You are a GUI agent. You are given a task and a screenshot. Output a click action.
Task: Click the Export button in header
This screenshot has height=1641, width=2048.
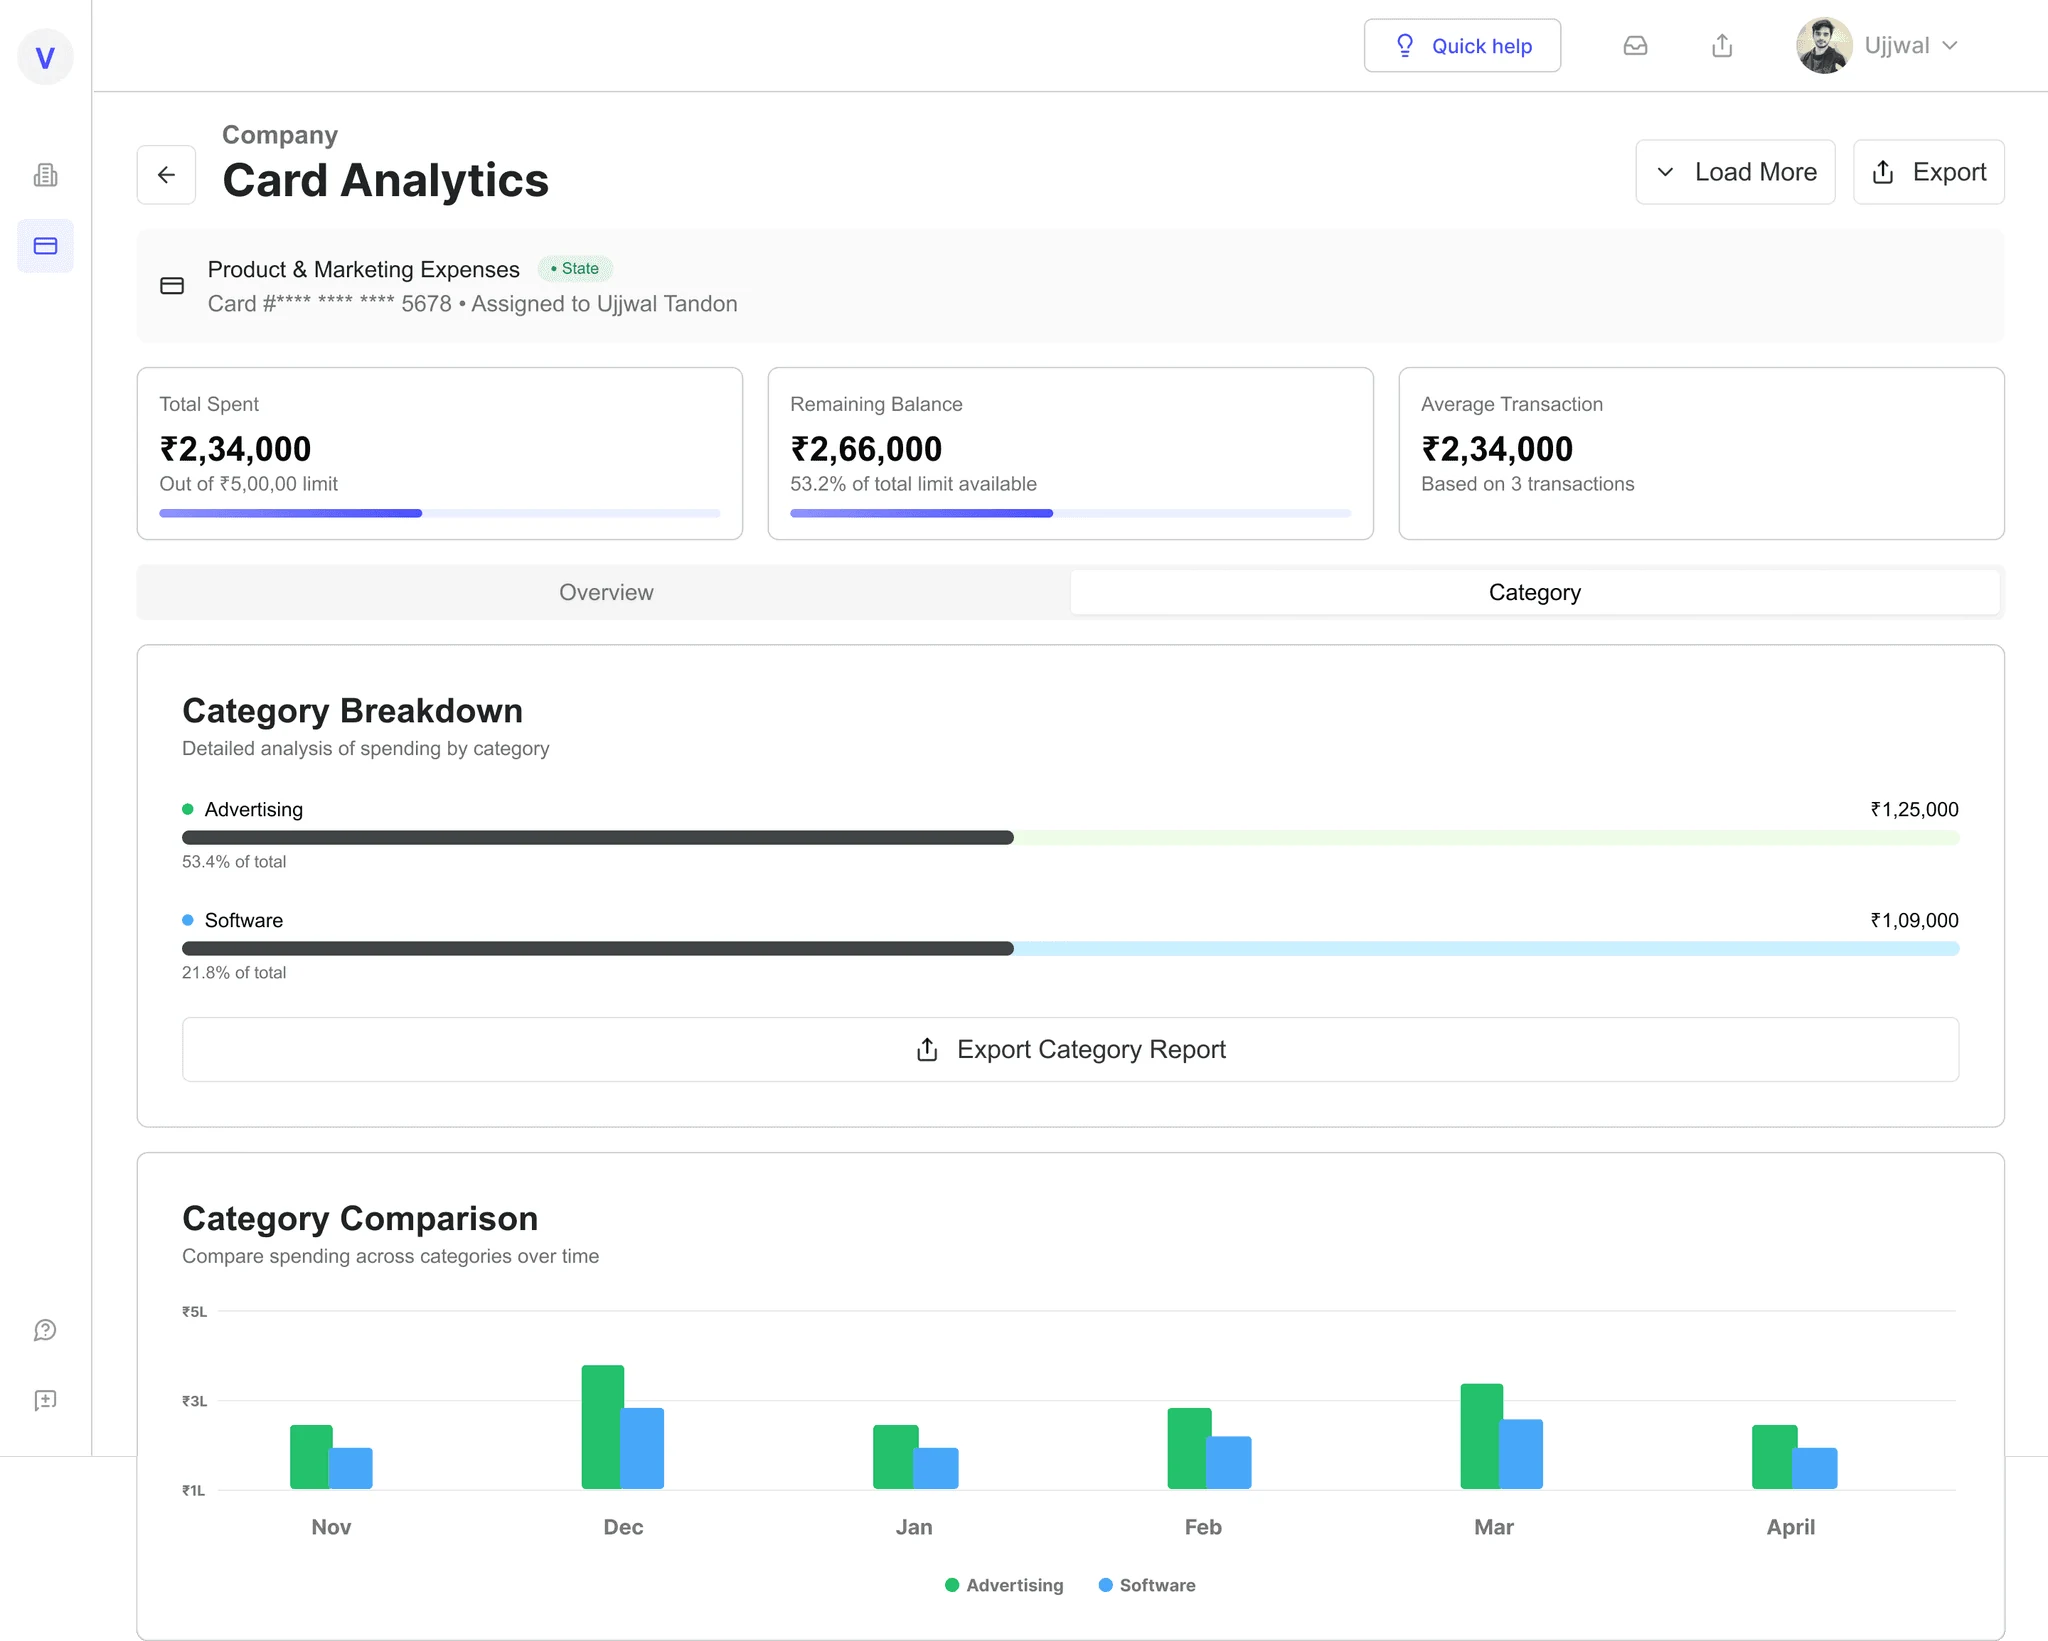pos(1928,172)
